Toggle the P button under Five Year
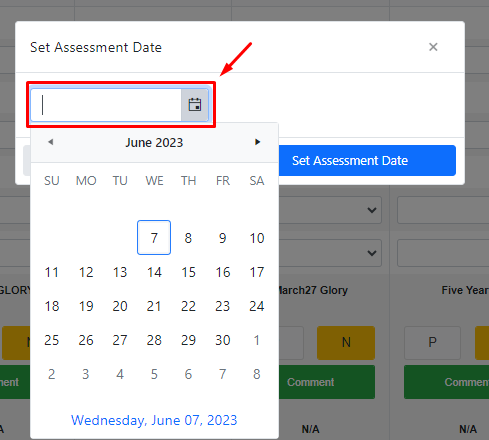The image size is (489, 440). coord(432,342)
